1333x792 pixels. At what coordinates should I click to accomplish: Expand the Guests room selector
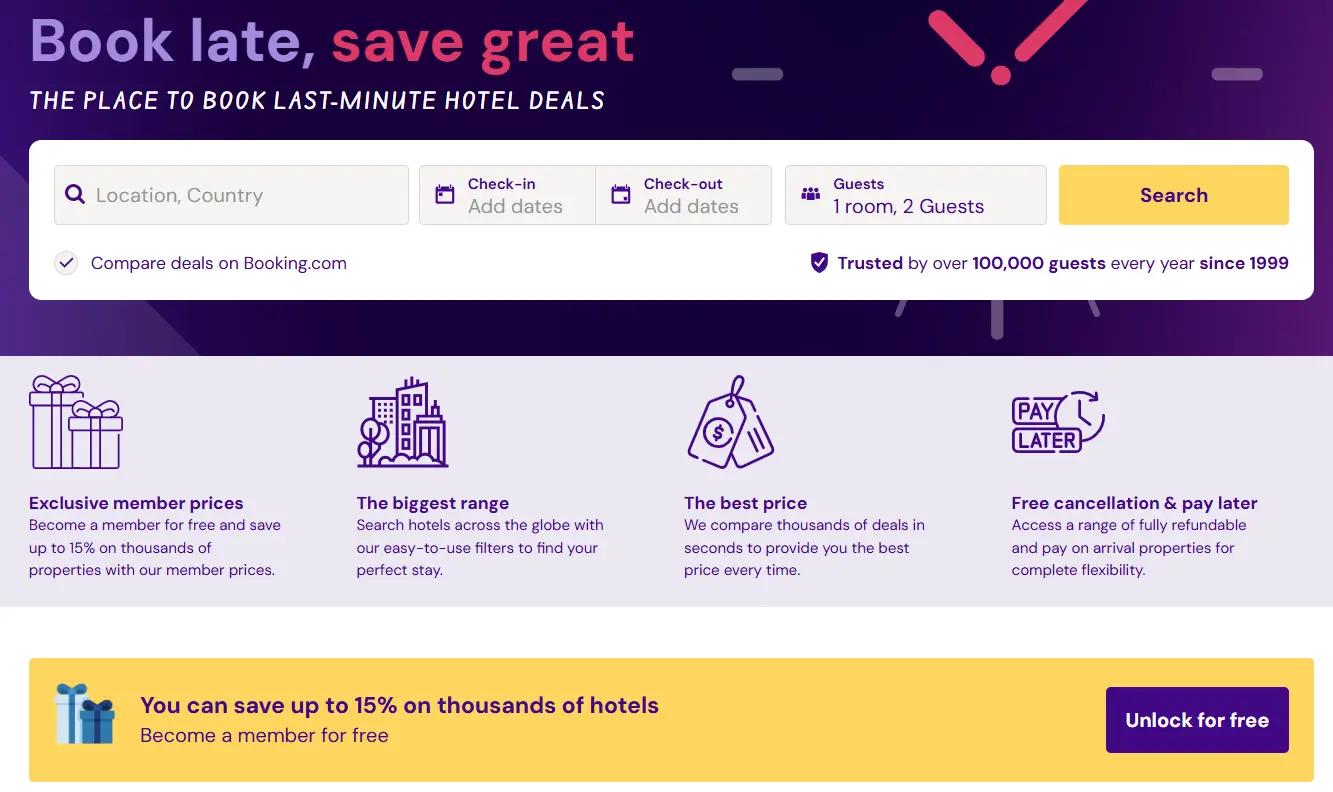pos(915,195)
